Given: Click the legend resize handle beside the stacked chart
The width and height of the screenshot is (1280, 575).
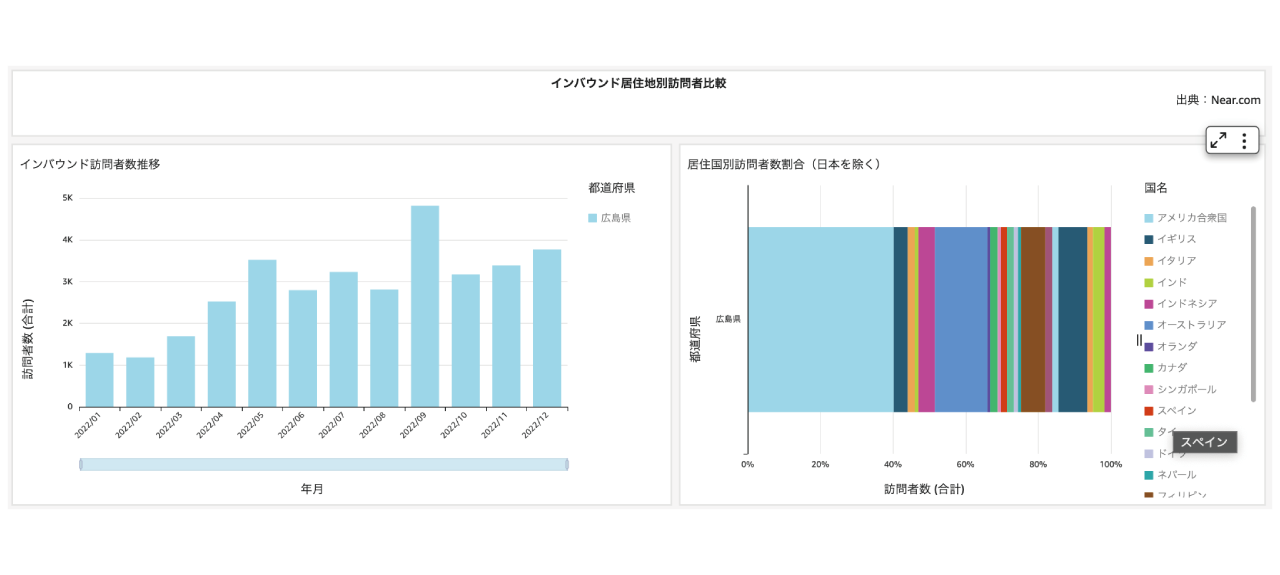Looking at the screenshot, I should 1139,340.
